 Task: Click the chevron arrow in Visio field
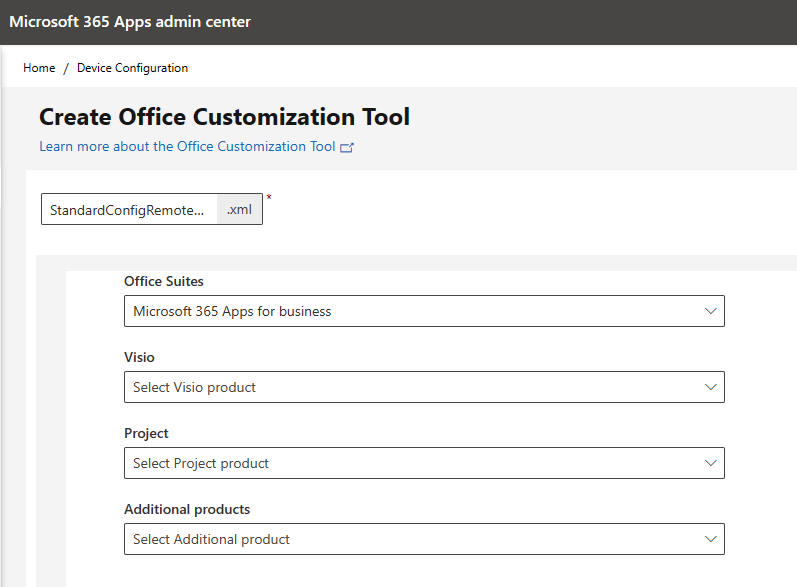pos(711,387)
